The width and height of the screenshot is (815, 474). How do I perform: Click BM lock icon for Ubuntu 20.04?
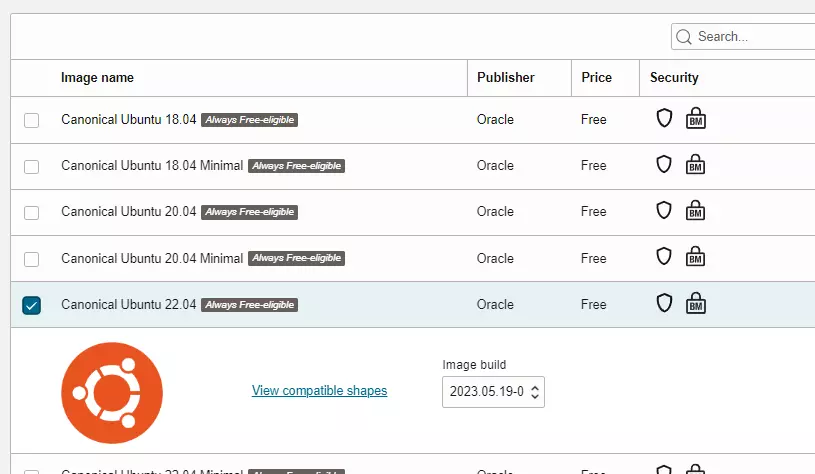695,212
